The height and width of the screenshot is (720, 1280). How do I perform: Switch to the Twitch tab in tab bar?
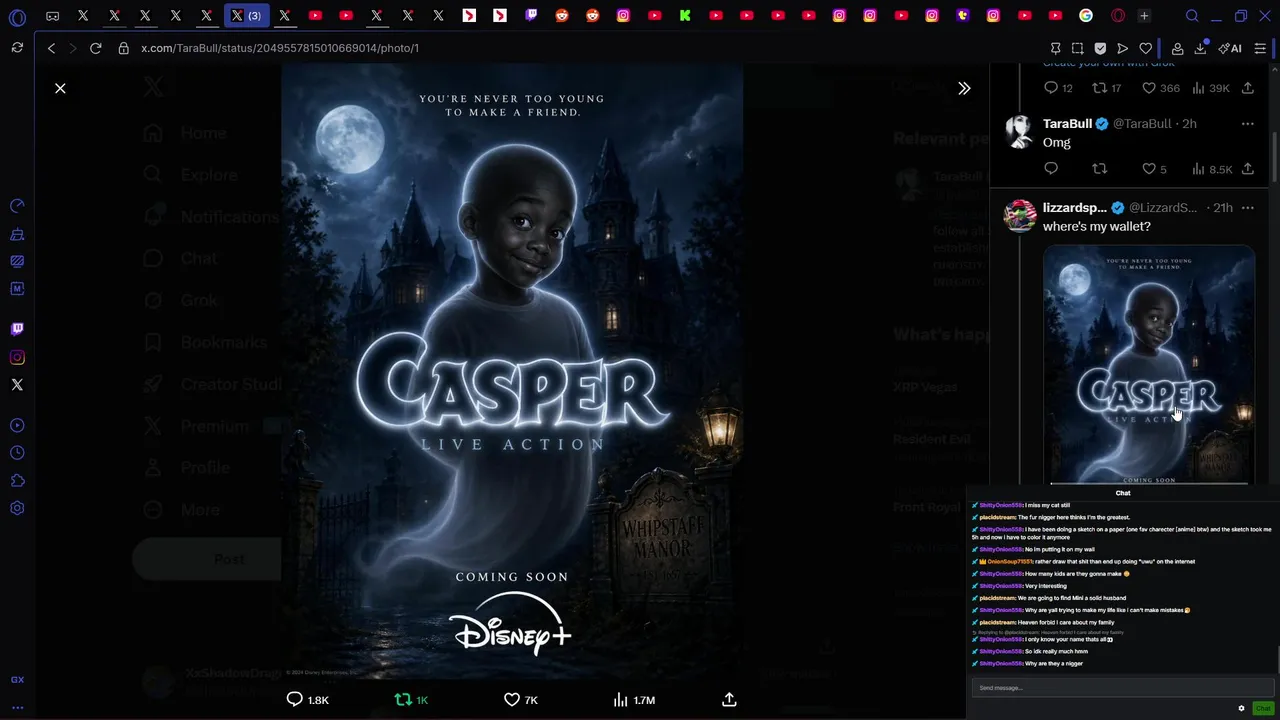coord(531,16)
